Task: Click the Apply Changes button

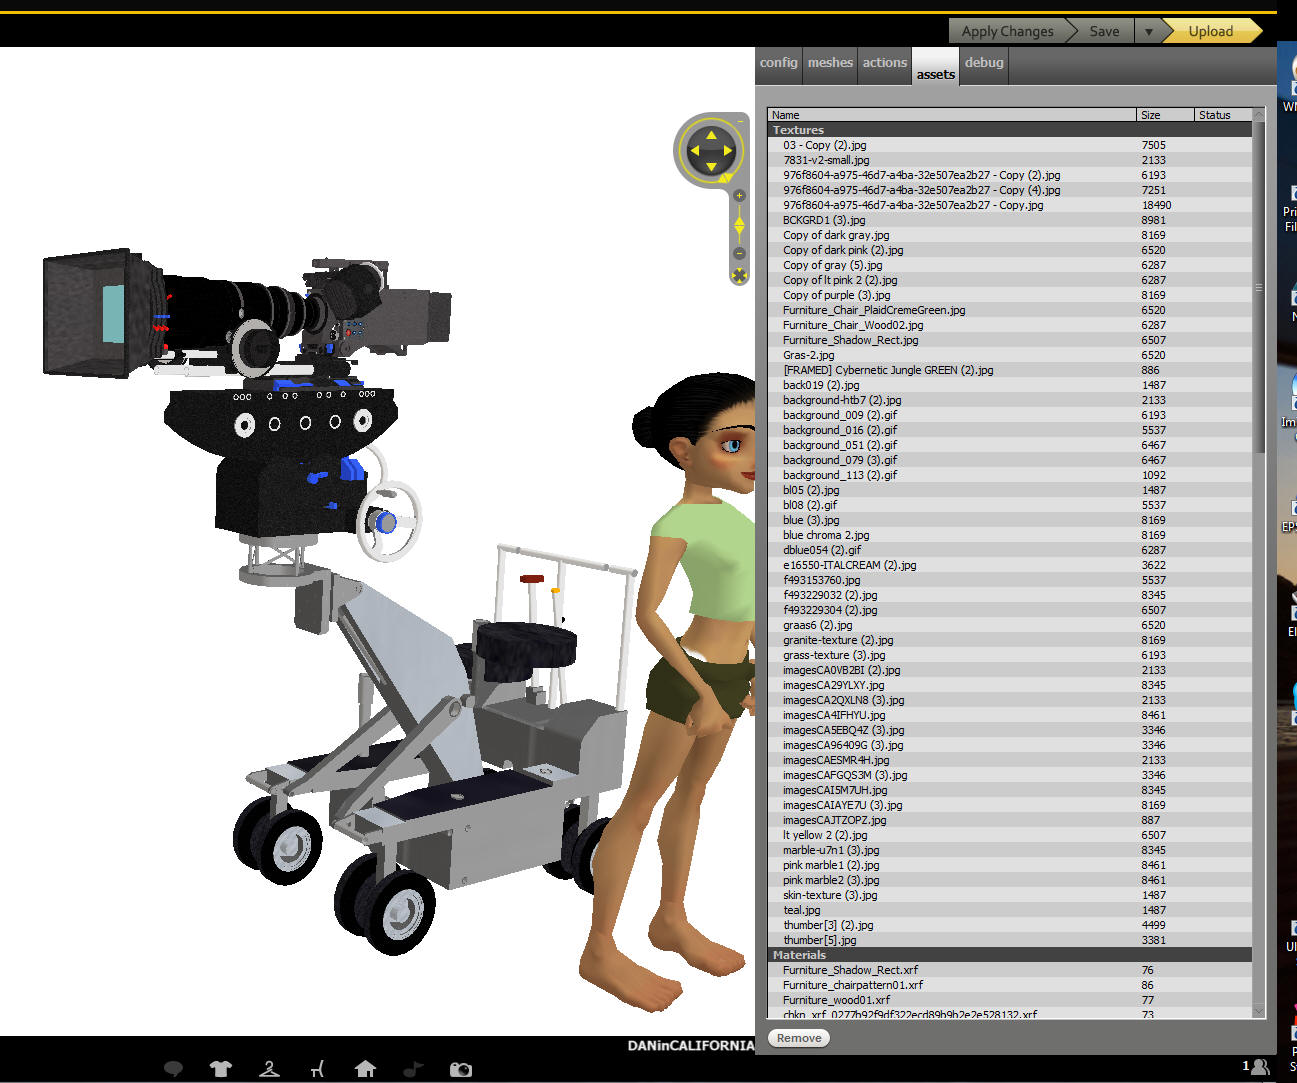Action: [x=1007, y=32]
